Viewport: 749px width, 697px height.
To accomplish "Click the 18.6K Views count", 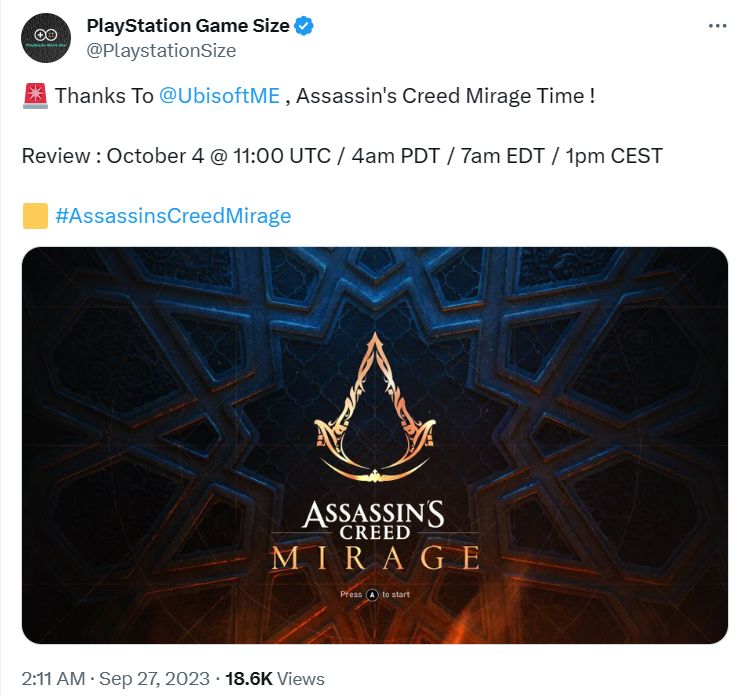I will 275,679.
